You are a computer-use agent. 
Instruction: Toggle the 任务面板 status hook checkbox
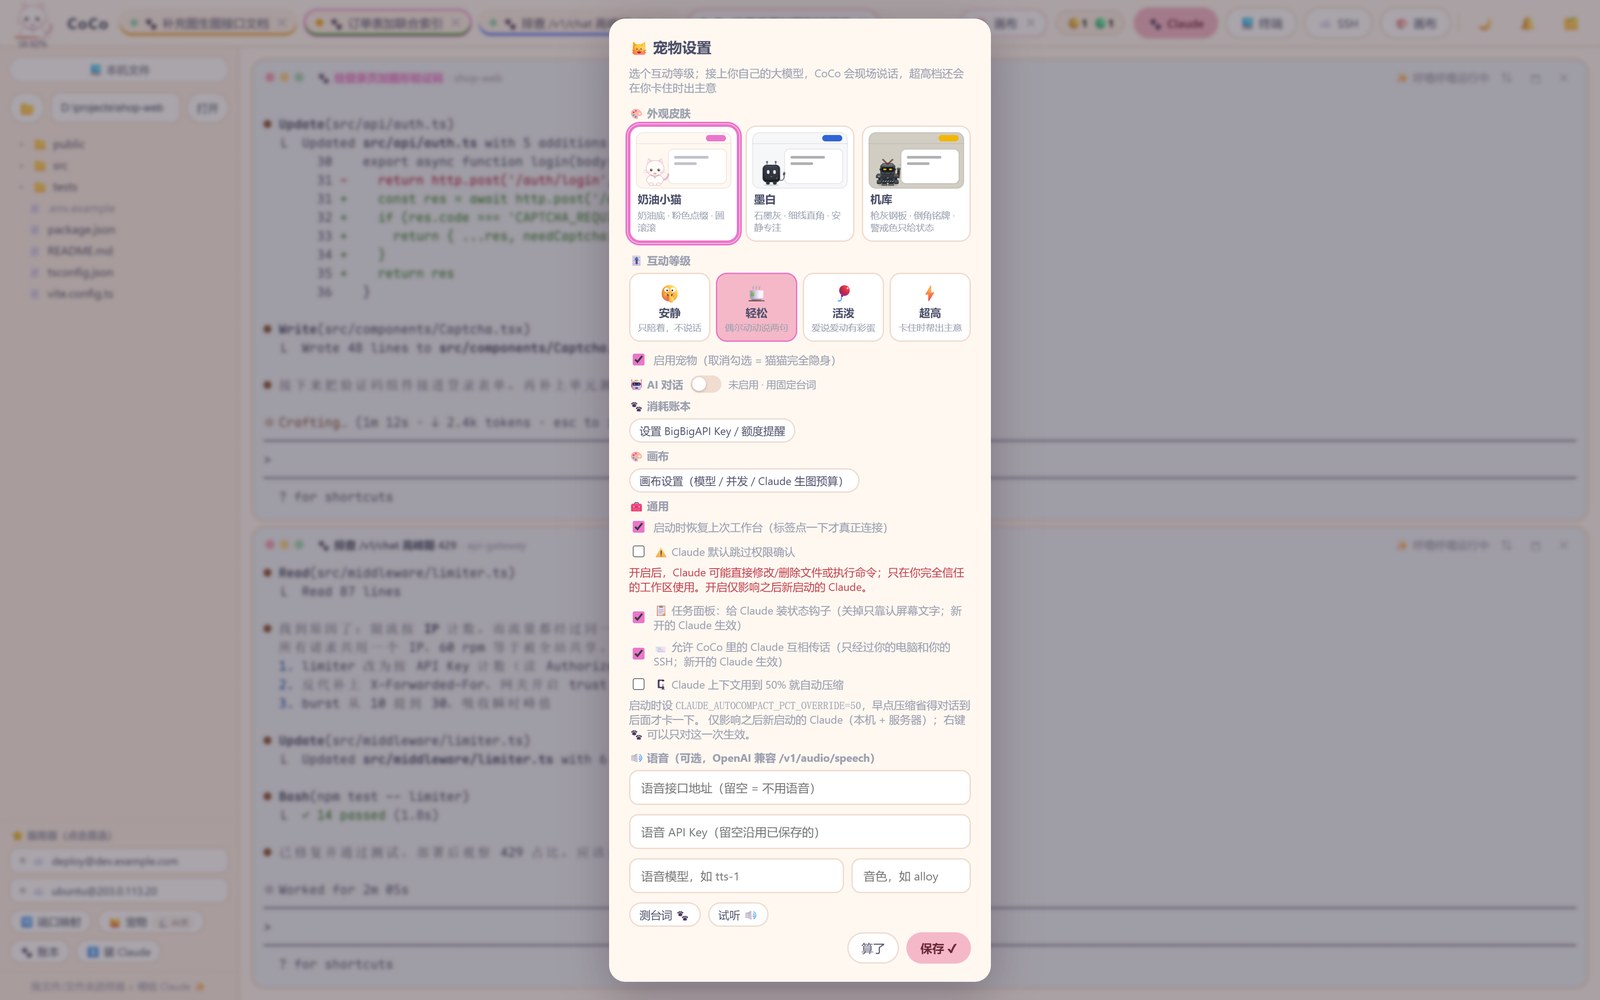click(639, 617)
